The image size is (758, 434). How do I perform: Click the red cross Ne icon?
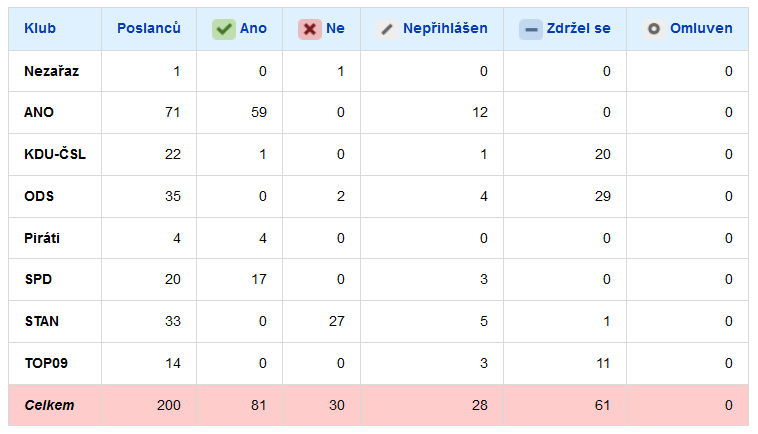click(310, 29)
